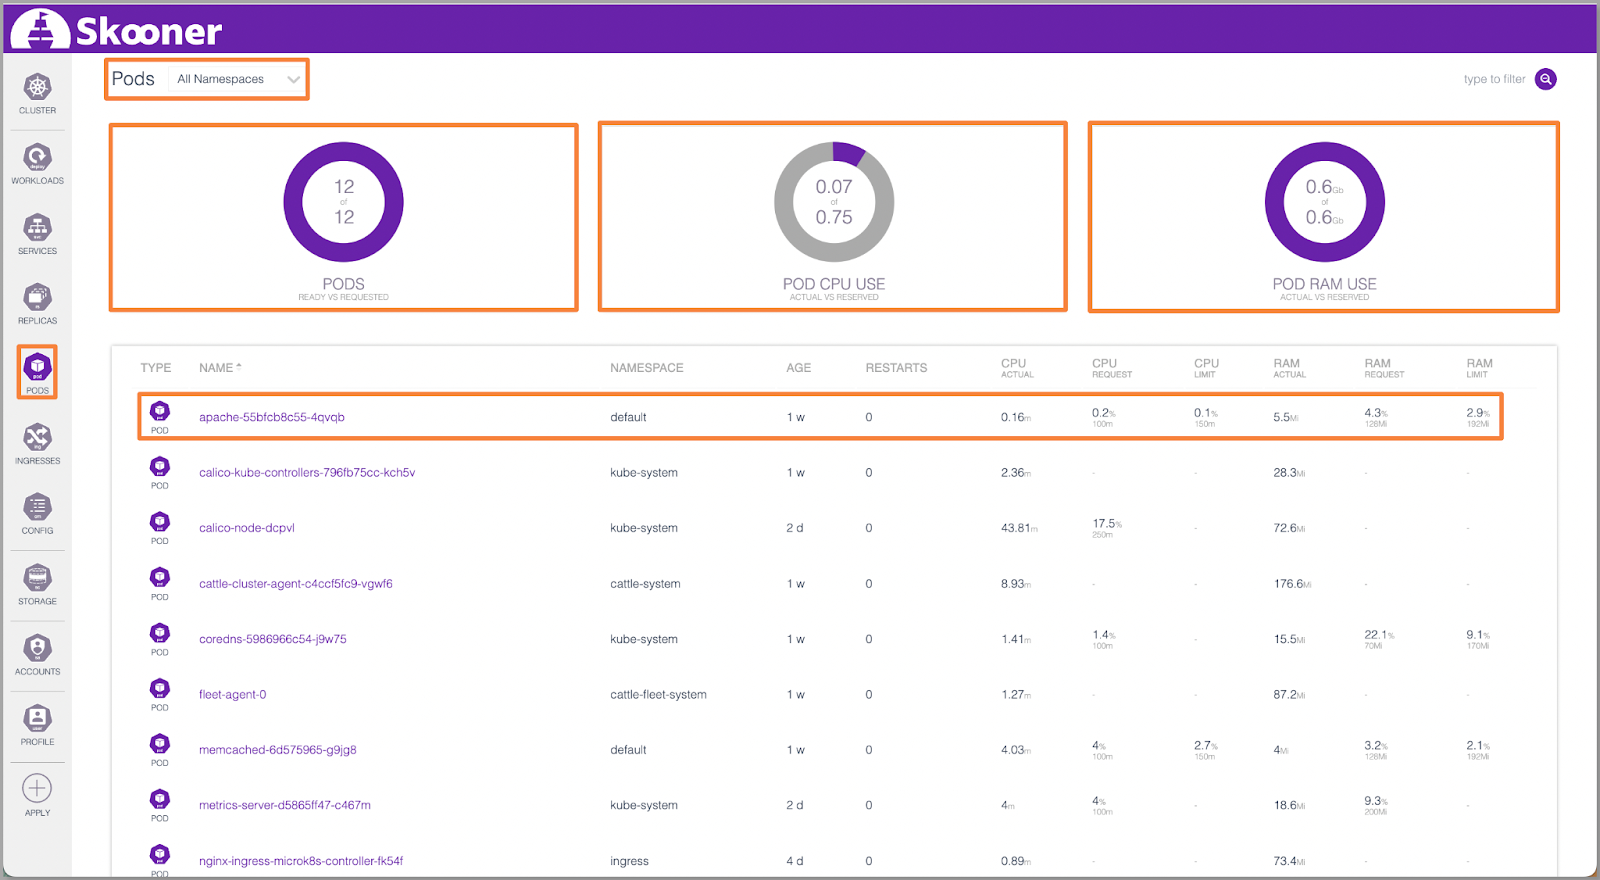Open coredns-5986966c54-j9w75 pod link

pyautogui.click(x=273, y=639)
